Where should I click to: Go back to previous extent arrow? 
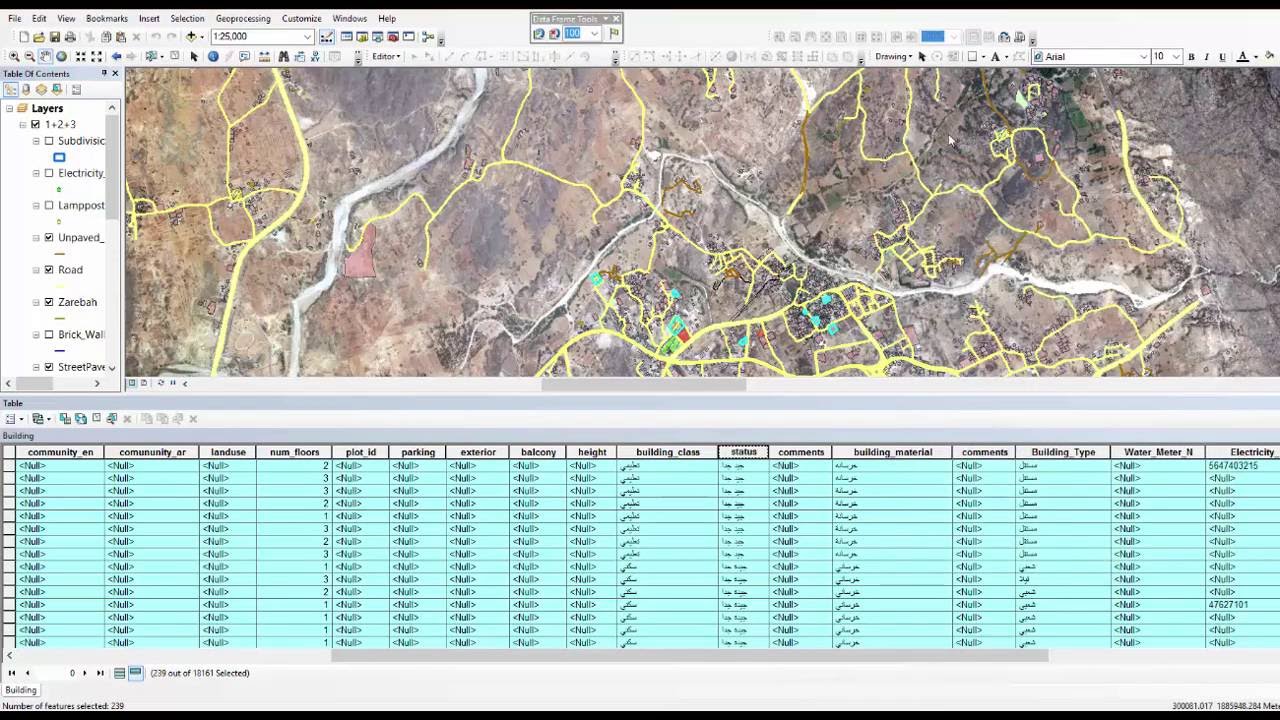116,57
